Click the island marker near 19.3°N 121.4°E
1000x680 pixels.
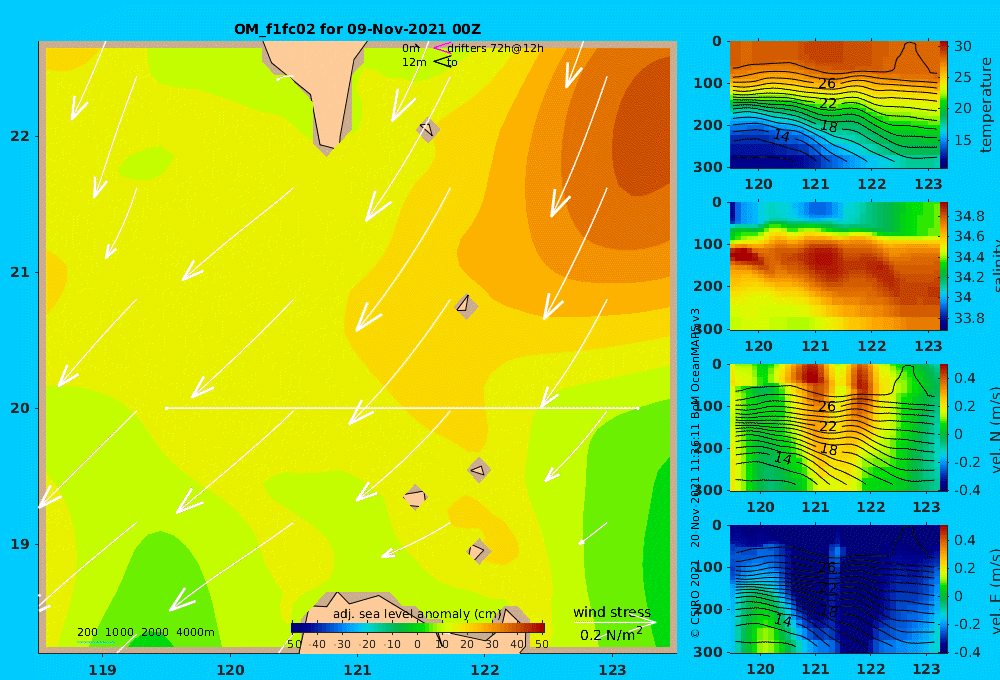click(415, 497)
